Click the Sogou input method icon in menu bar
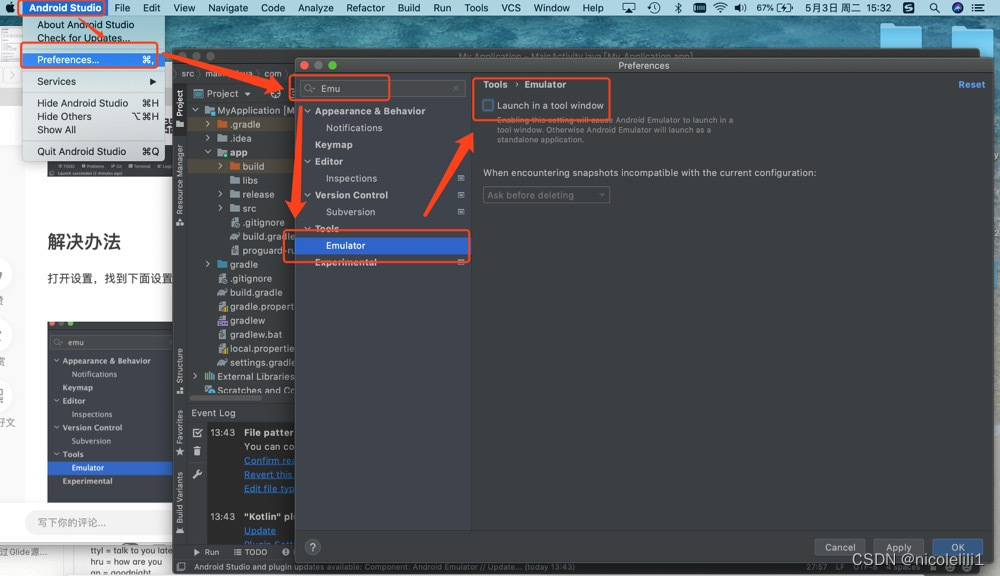 pyautogui.click(x=909, y=8)
